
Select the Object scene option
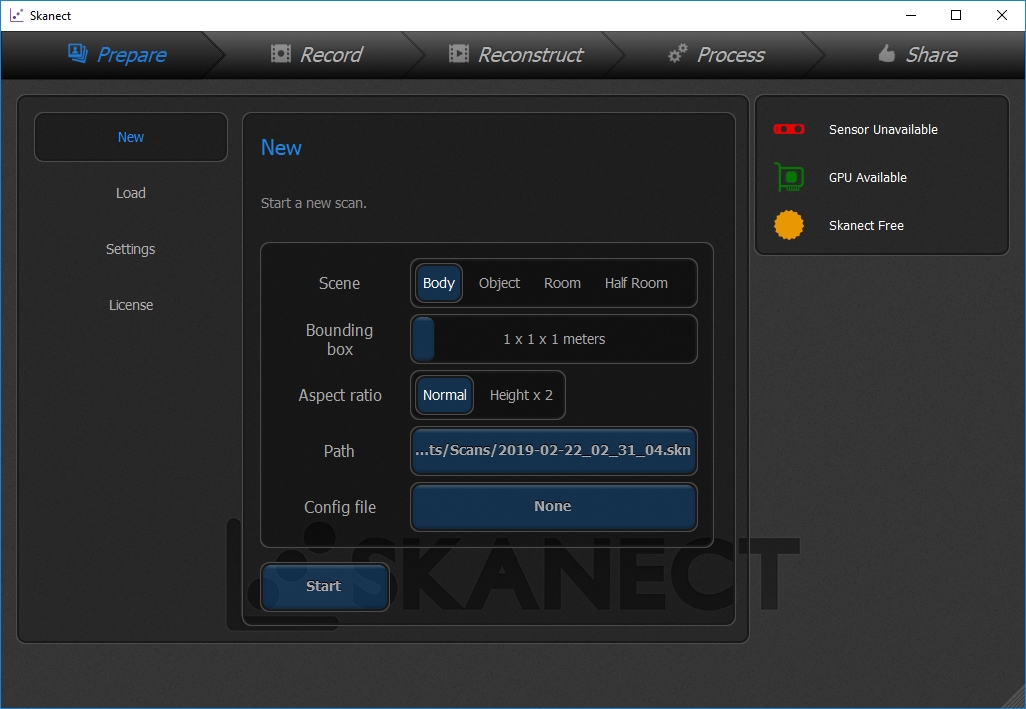[x=499, y=283]
